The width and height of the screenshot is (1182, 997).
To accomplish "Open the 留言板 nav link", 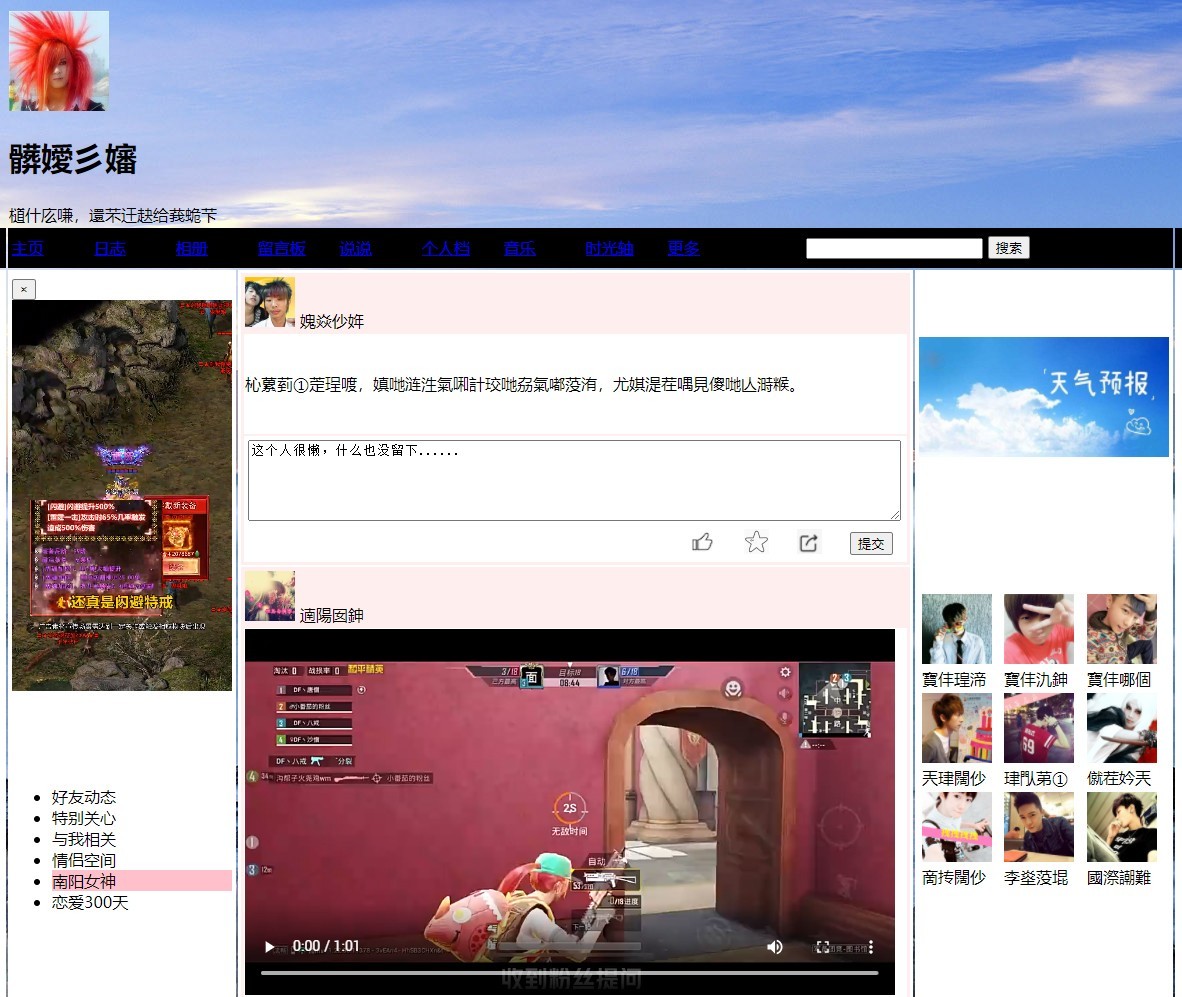I will pyautogui.click(x=281, y=248).
